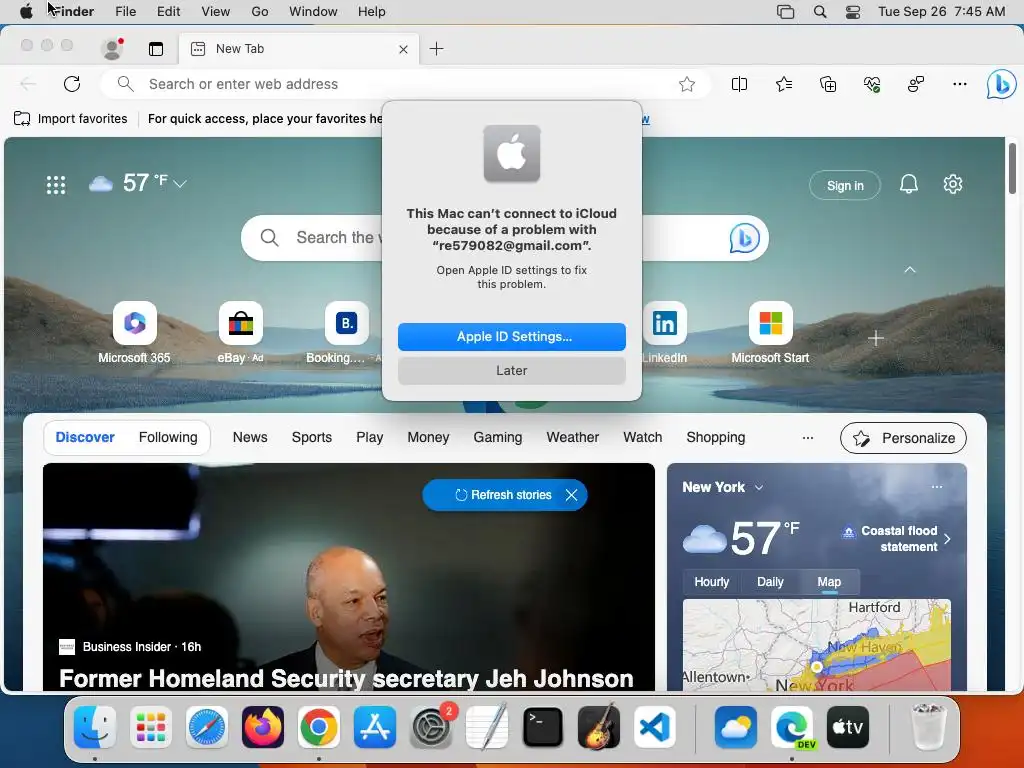Close the New Tab tab
This screenshot has width=1024, height=768.
404,49
